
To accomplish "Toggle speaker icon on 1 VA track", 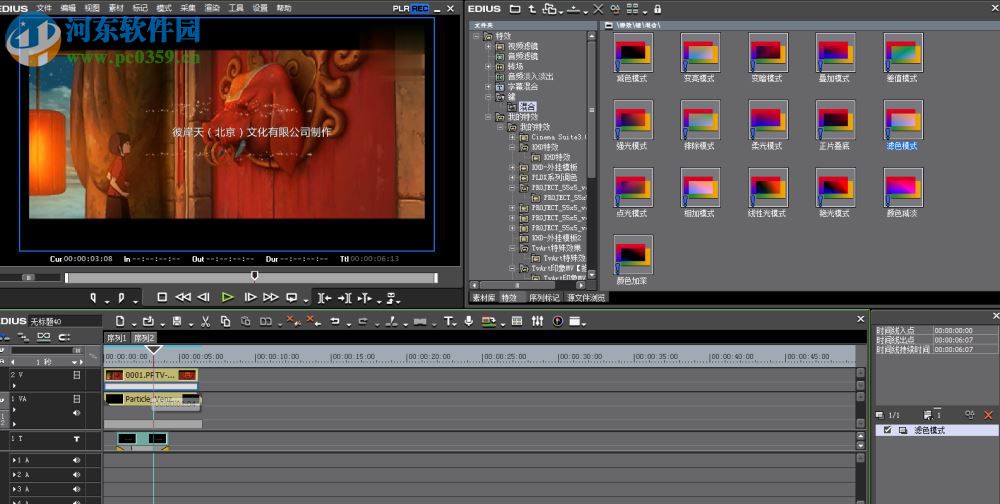I will coord(76,412).
